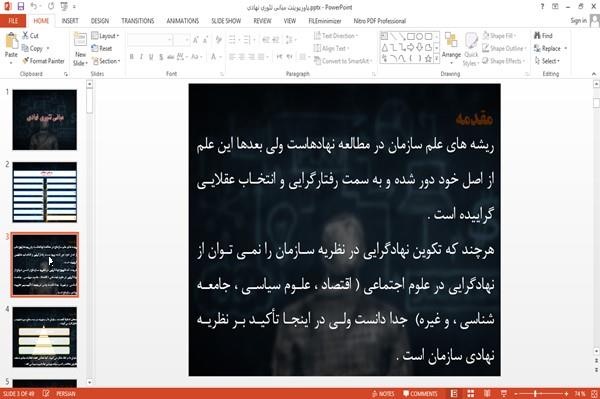Toggle text Shadow button

(161, 57)
